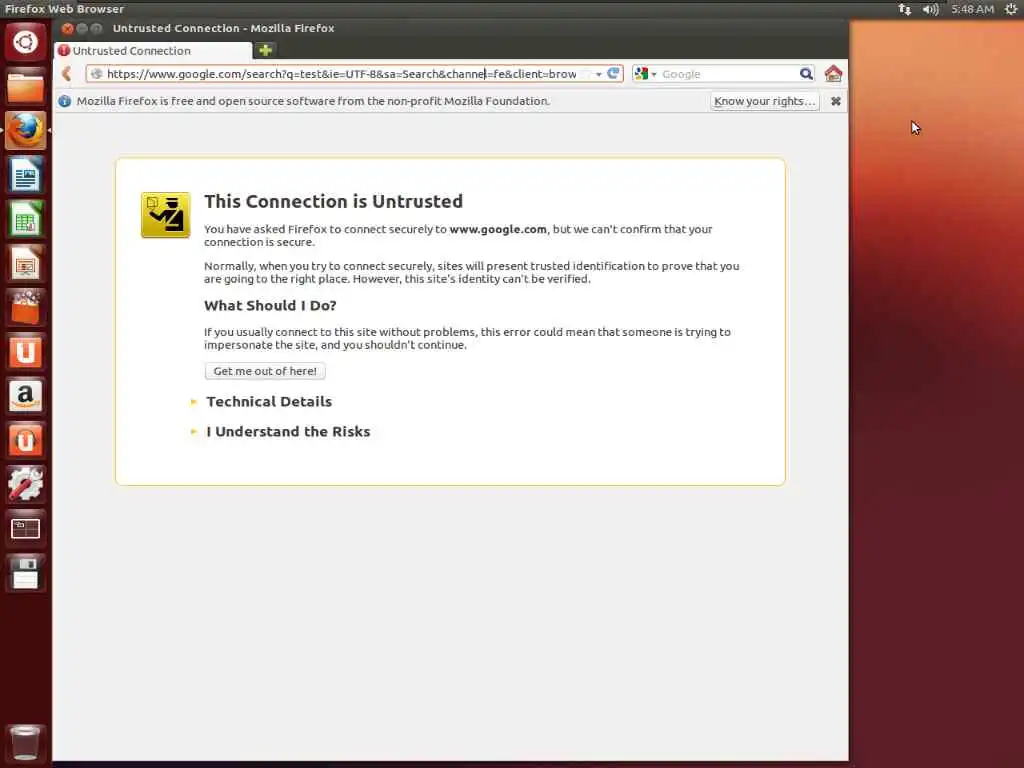Click the floppy disk drive launcher icon
Image resolution: width=1024 pixels, height=768 pixels.
pos(25,573)
